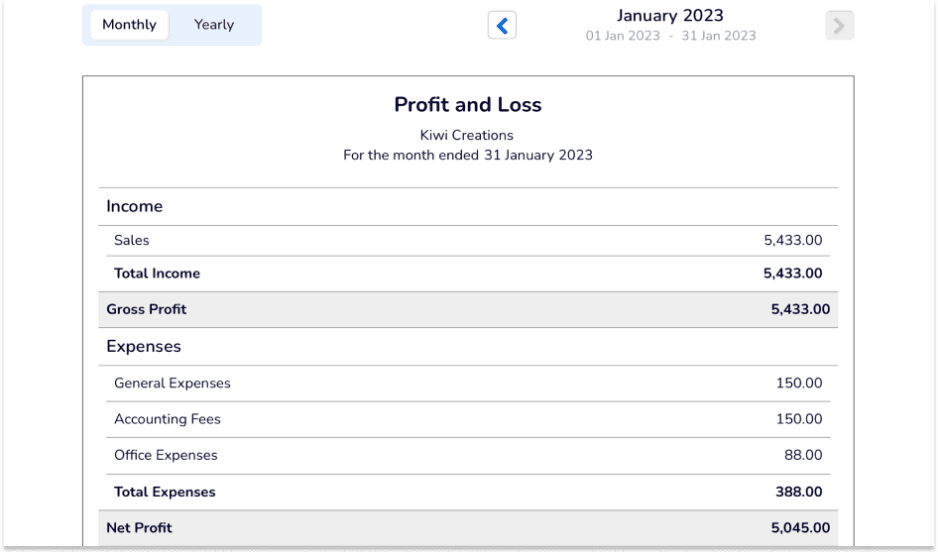Viewport: 938px width, 552px height.
Task: Select the Total Expenses row
Action: [468, 492]
